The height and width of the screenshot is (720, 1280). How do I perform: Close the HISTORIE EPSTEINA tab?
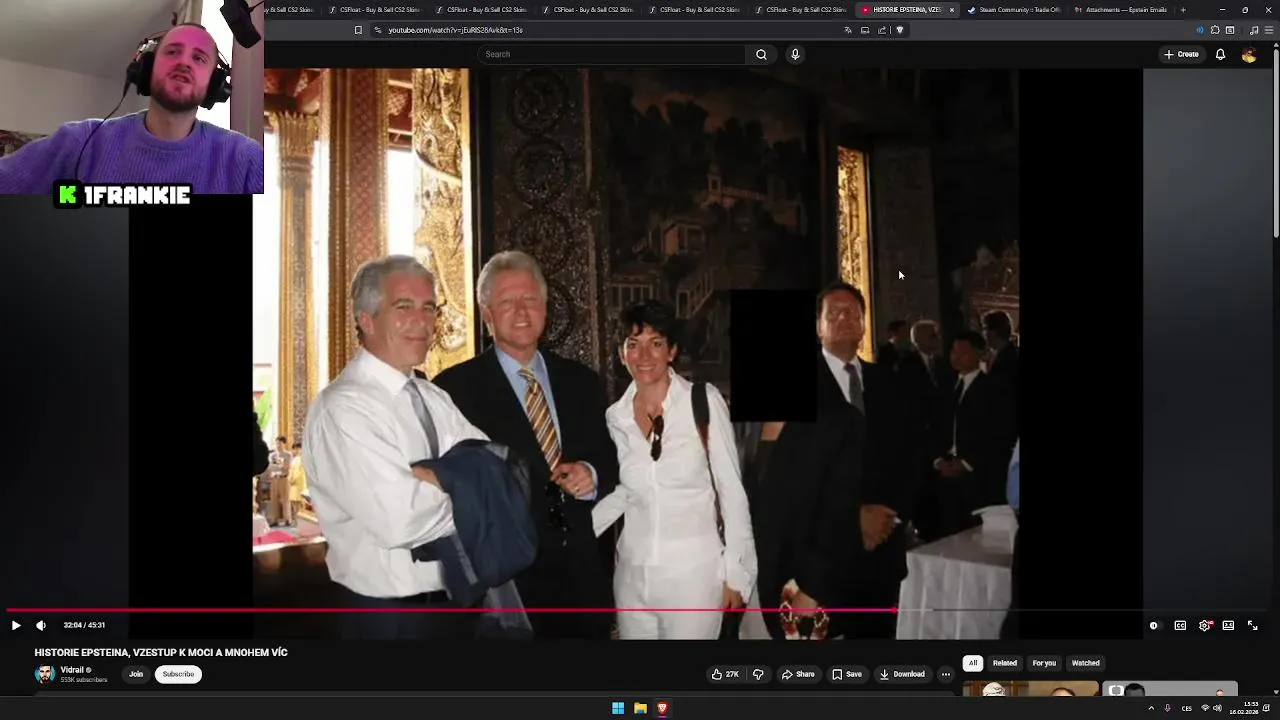tap(952, 10)
